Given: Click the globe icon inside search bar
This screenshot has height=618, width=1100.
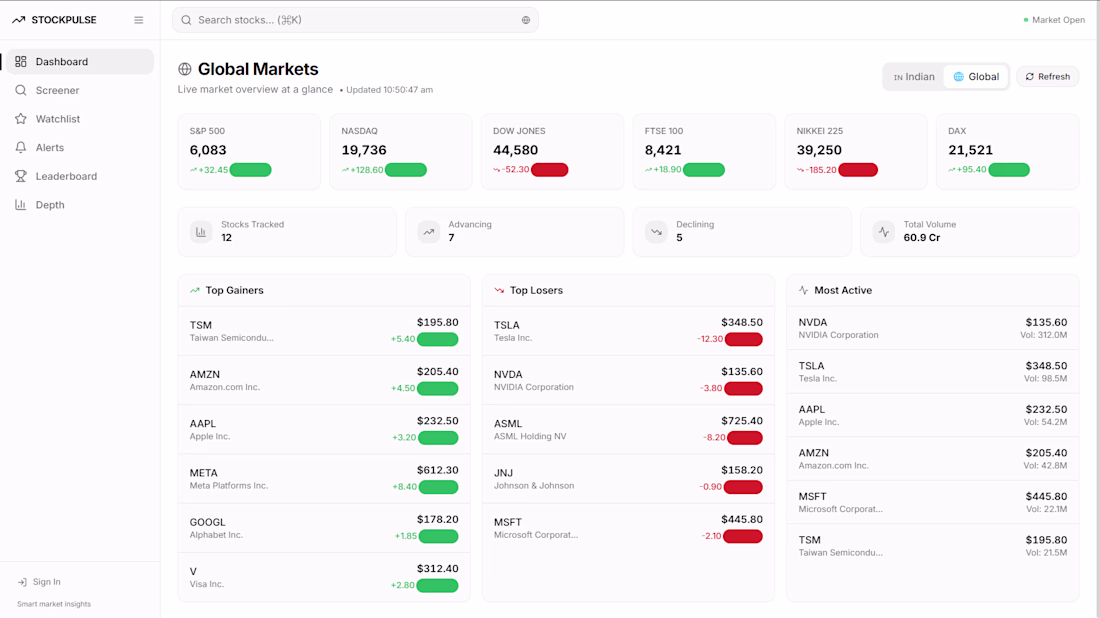Looking at the screenshot, I should coord(525,20).
